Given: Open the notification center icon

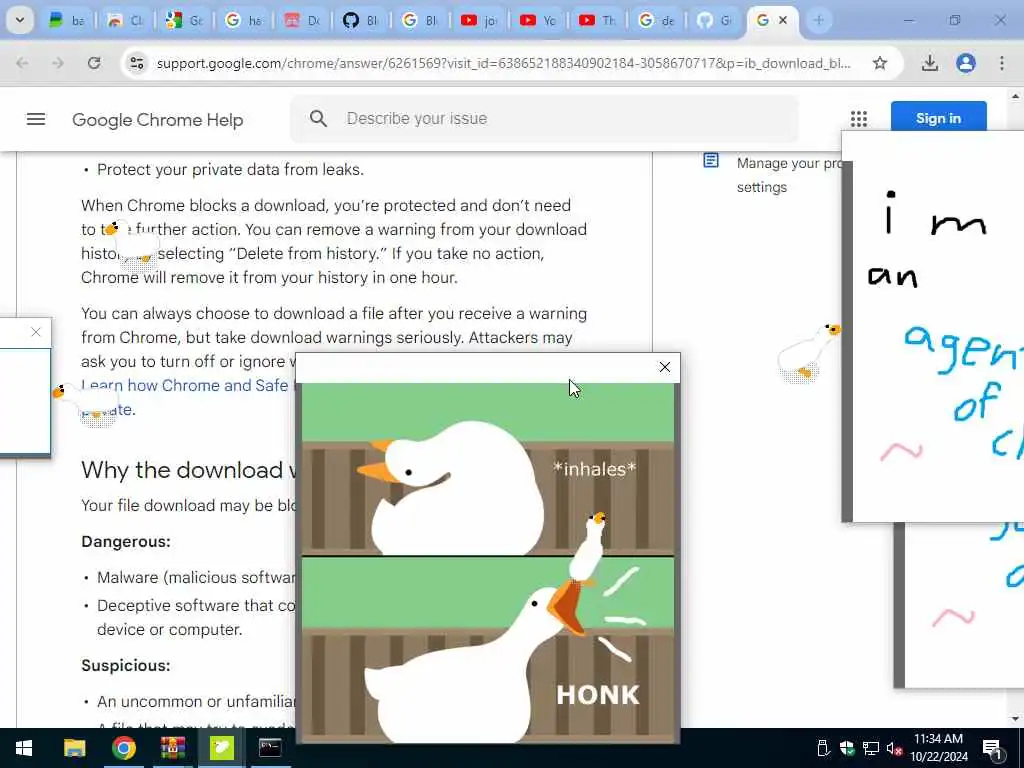Looking at the screenshot, I should pos(992,748).
